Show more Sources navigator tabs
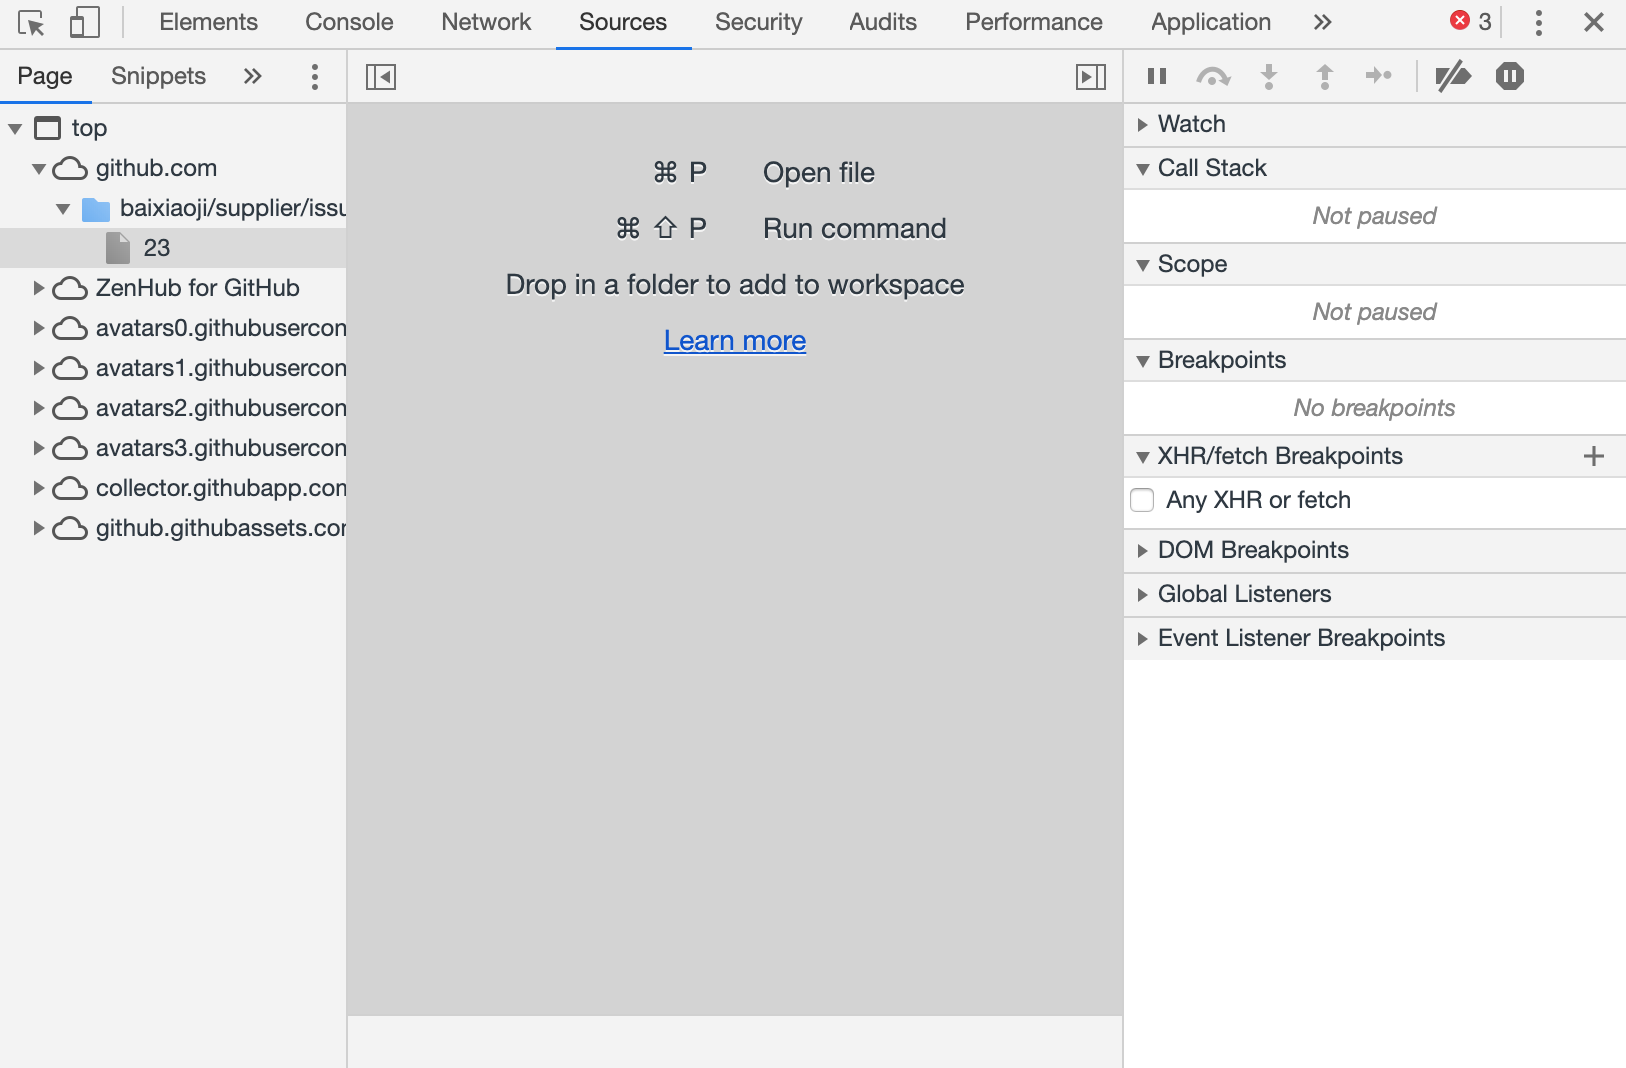The image size is (1626, 1068). [x=252, y=76]
